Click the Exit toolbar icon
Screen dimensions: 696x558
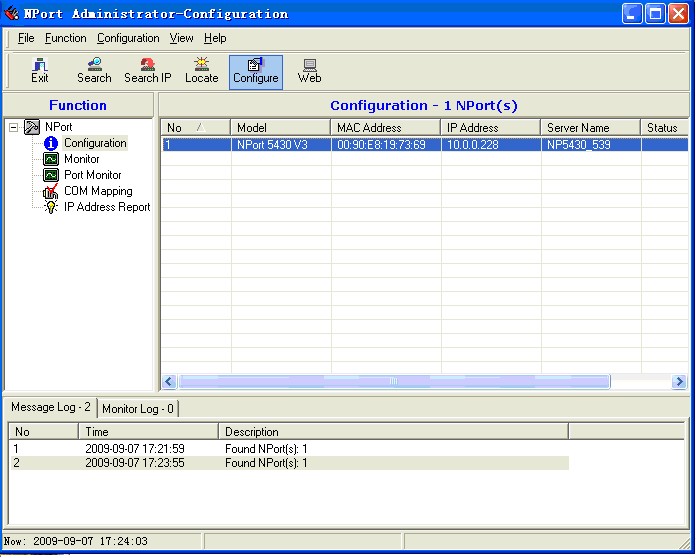(x=40, y=71)
